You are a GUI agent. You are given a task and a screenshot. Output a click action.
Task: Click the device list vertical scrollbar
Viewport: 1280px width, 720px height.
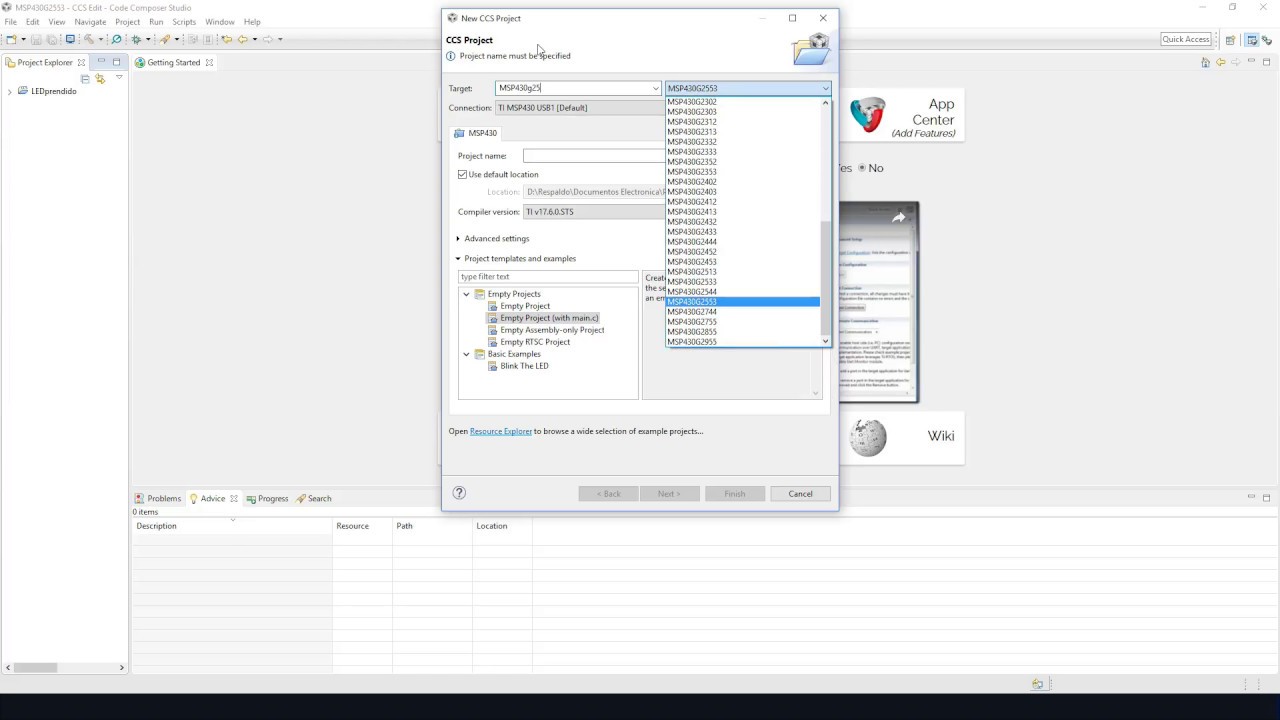tap(825, 278)
